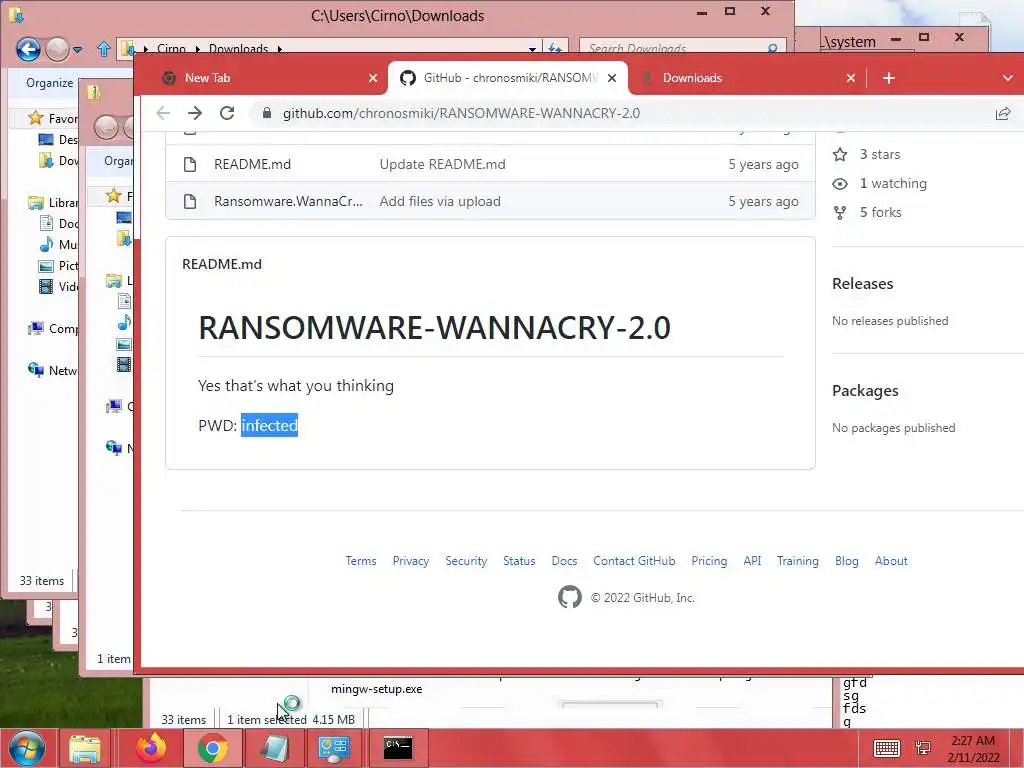Open recent locations dropdown in Explorer
1024x768 pixels.
click(78, 50)
